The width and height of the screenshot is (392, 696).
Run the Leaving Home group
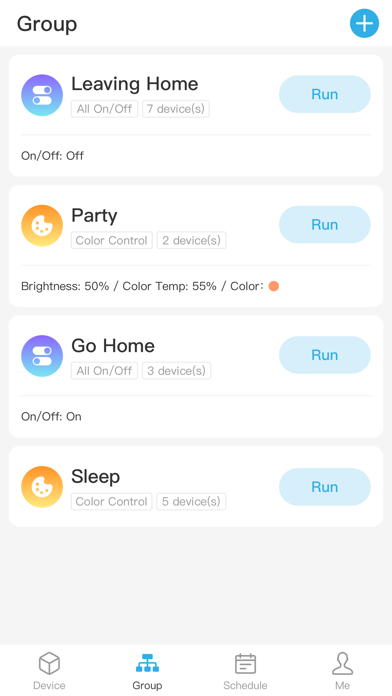325,94
